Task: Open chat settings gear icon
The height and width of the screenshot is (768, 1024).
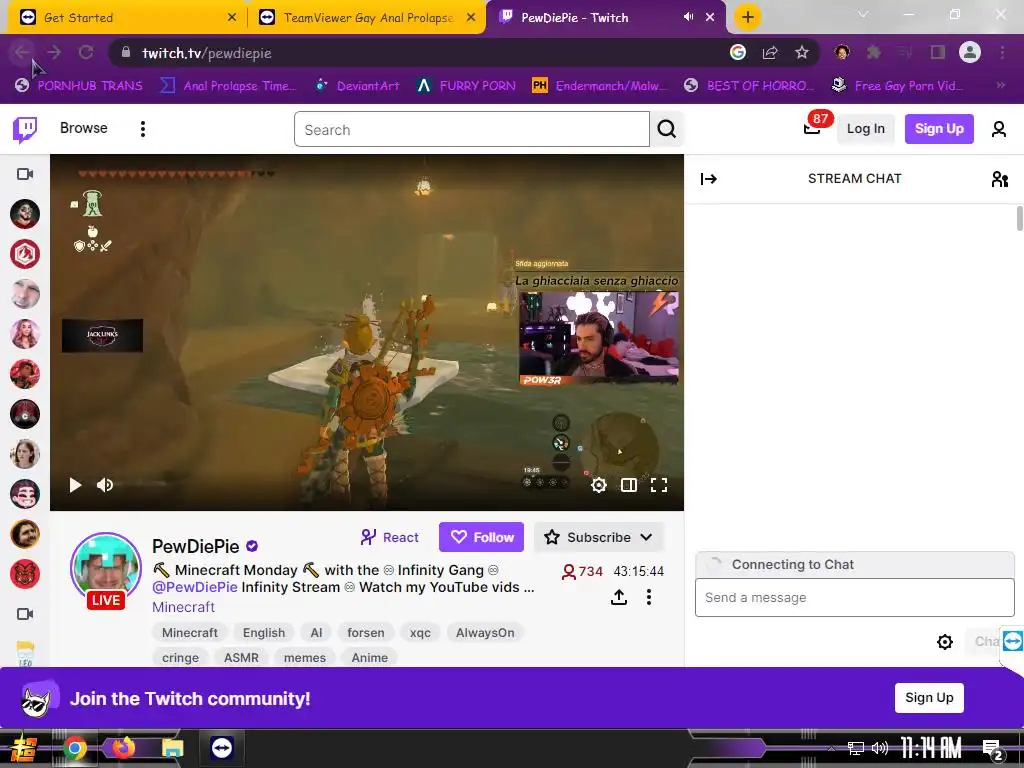Action: click(x=944, y=642)
